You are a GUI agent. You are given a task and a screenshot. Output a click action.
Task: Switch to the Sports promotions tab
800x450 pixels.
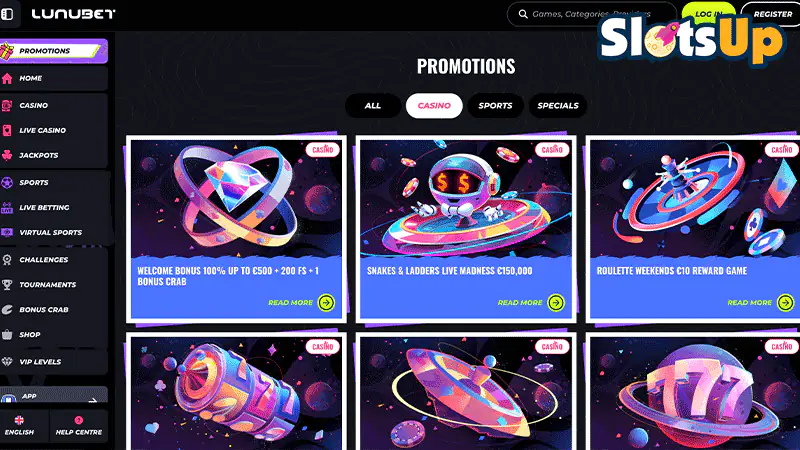point(495,106)
